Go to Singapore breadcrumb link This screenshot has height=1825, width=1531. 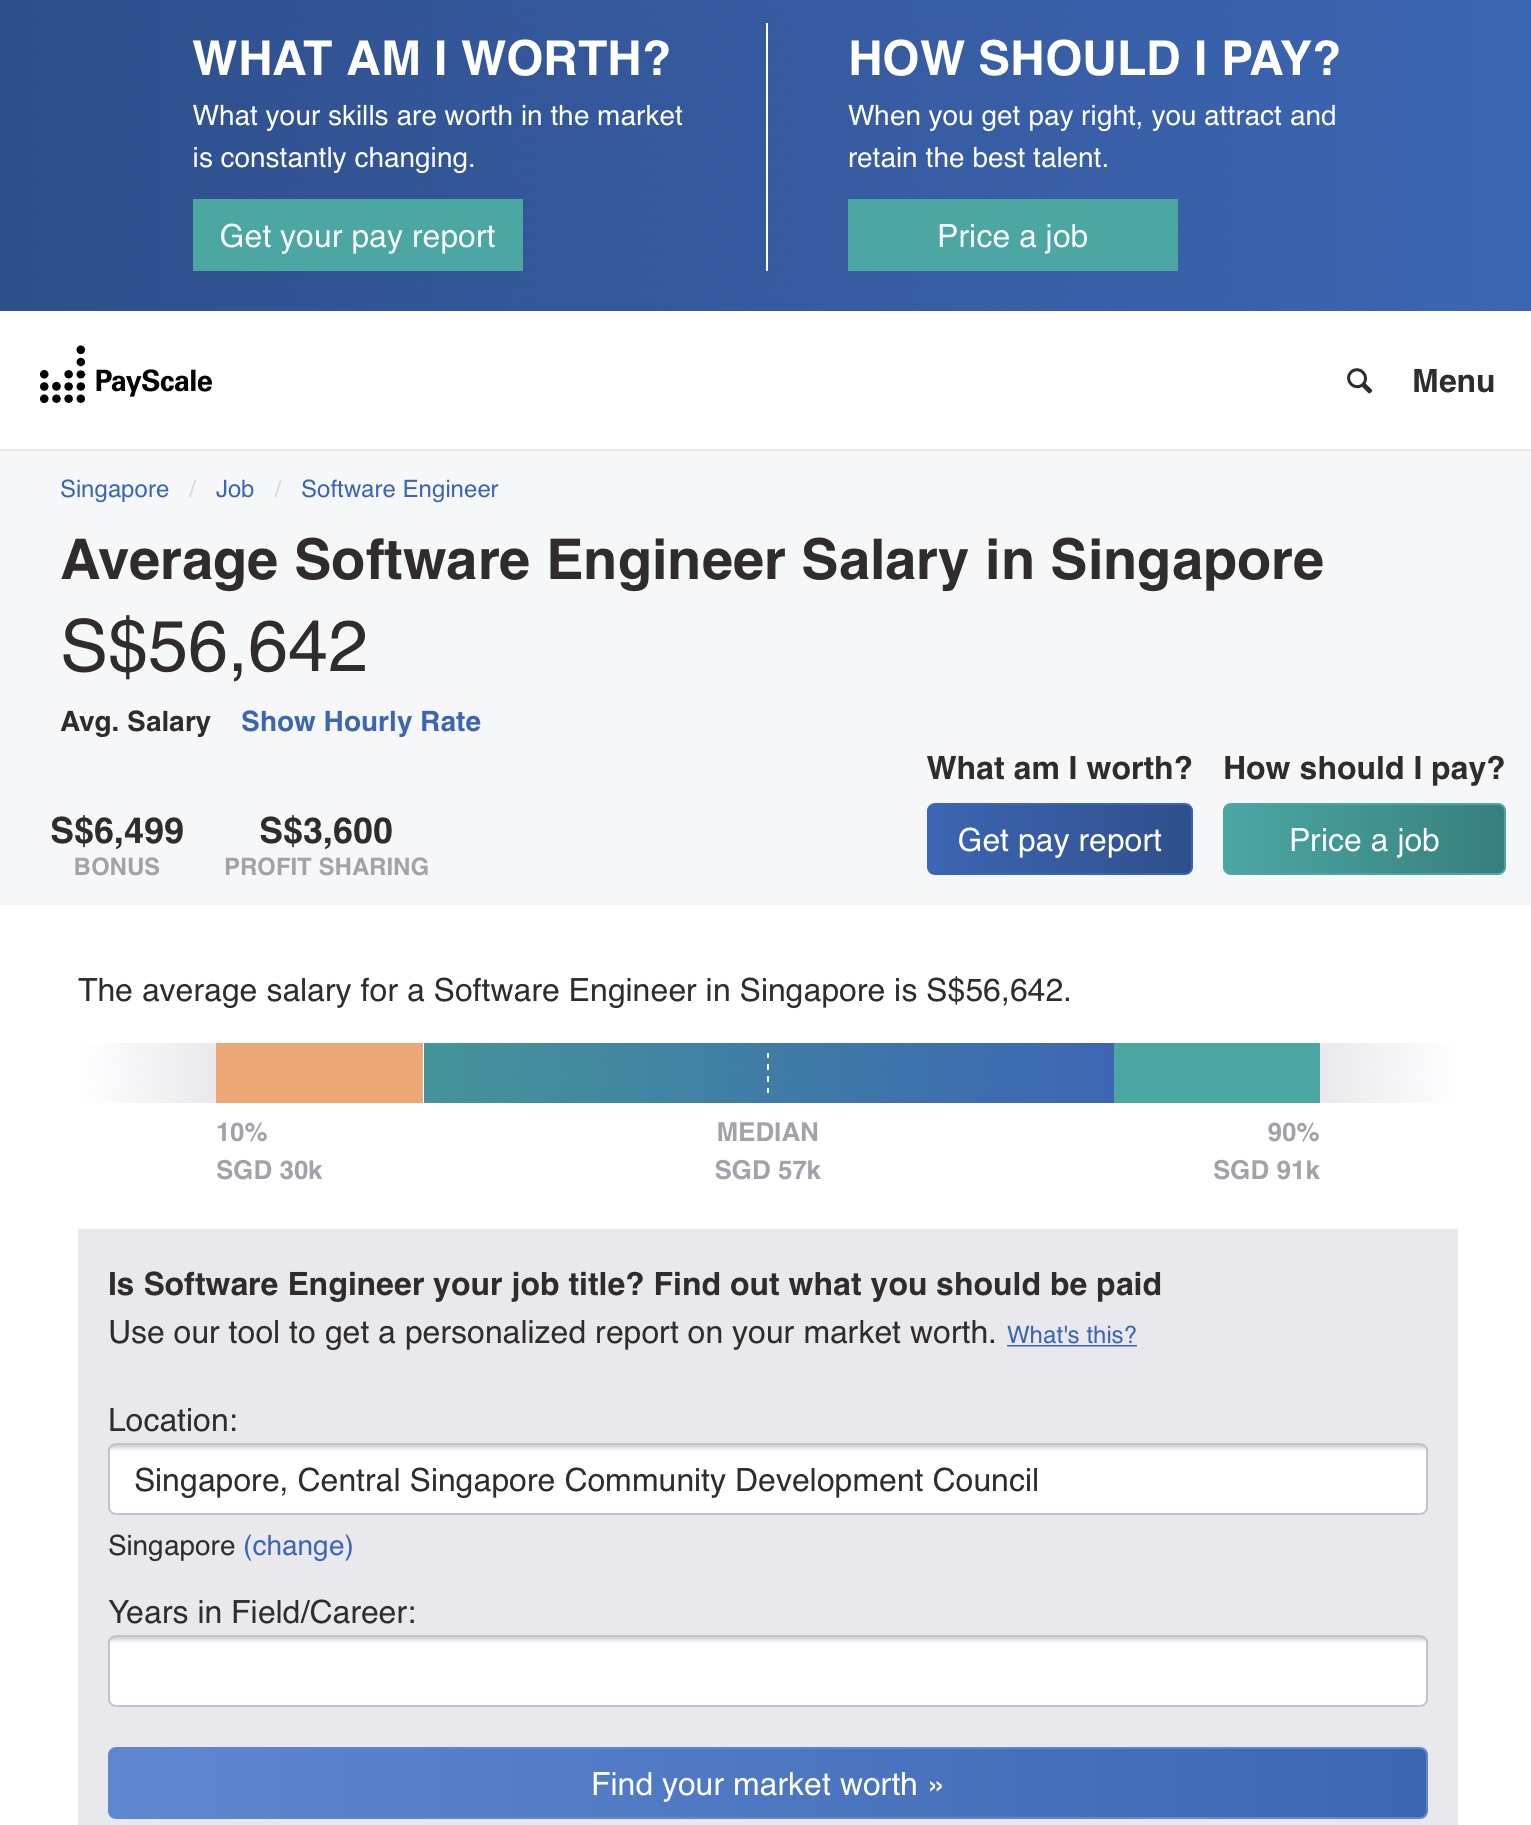pos(114,489)
